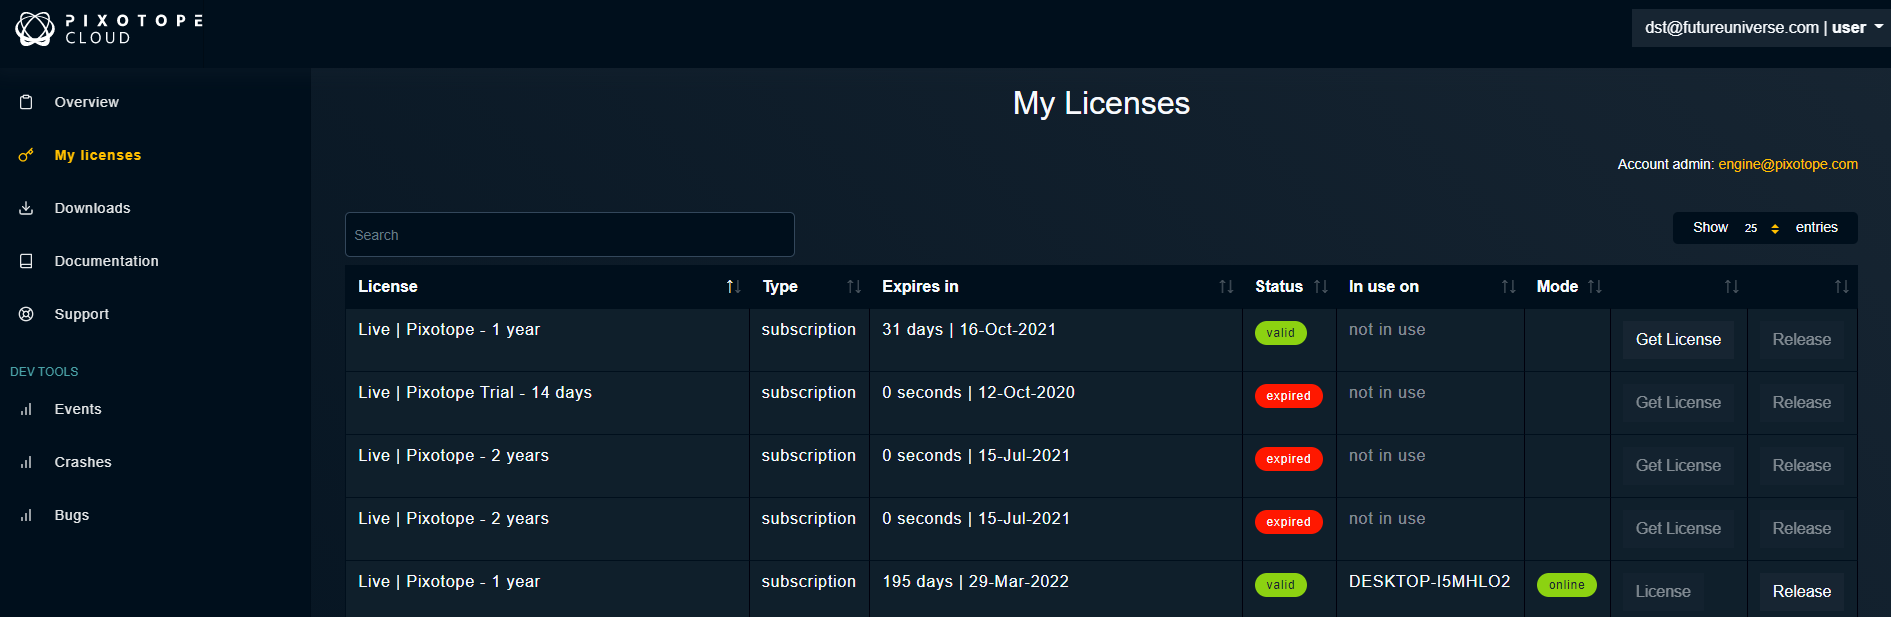Click valid badge for 16-Oct-2021 license

1280,333
